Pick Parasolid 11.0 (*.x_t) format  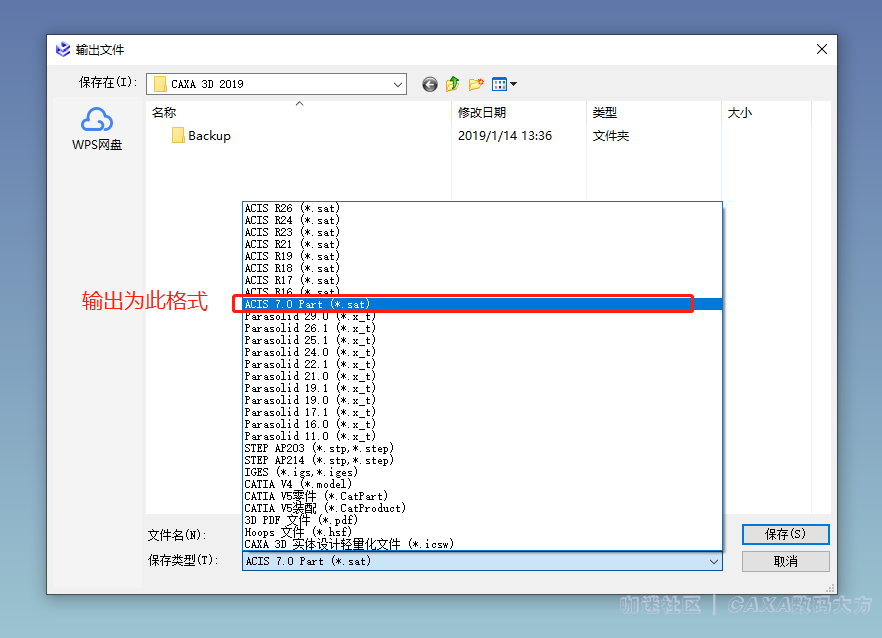tap(482, 436)
